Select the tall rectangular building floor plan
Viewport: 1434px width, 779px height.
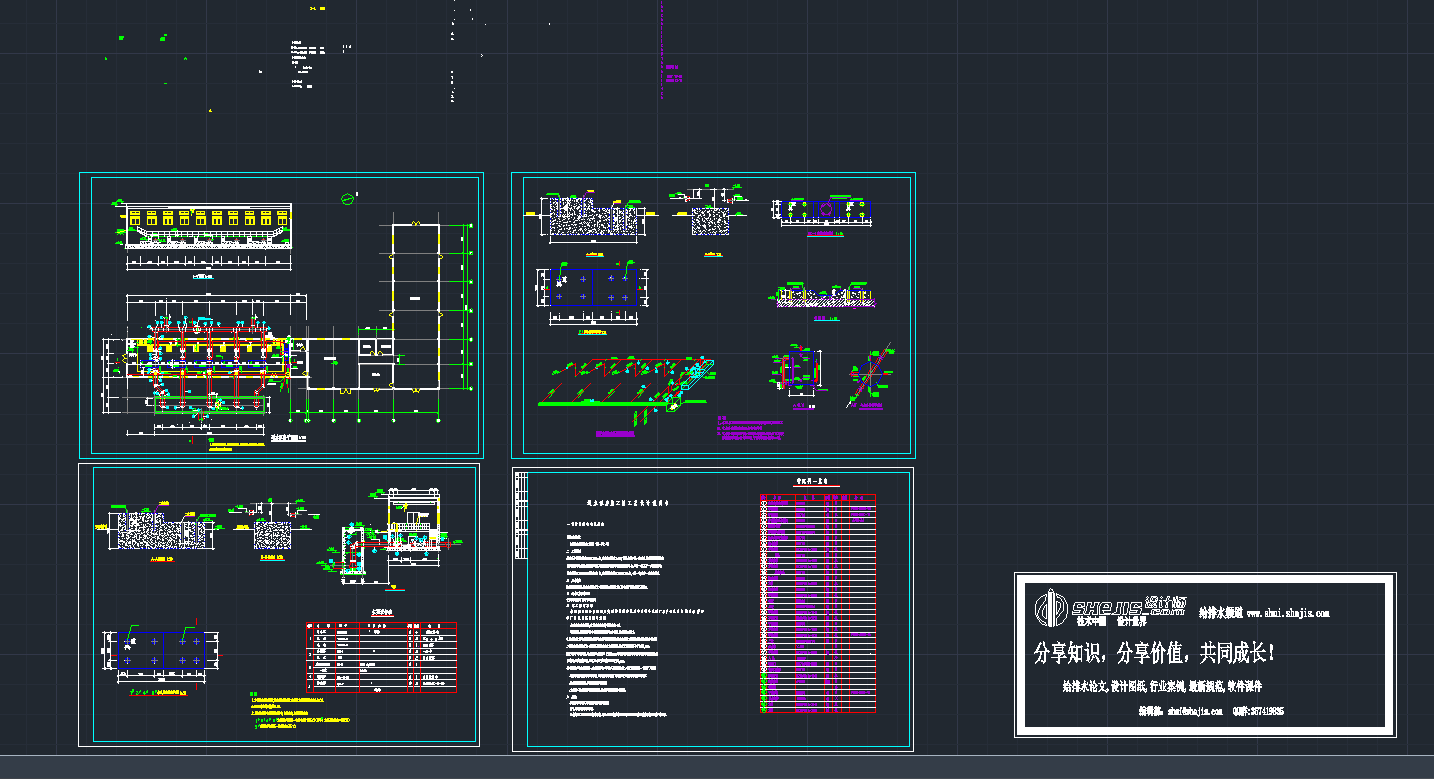tap(414, 305)
